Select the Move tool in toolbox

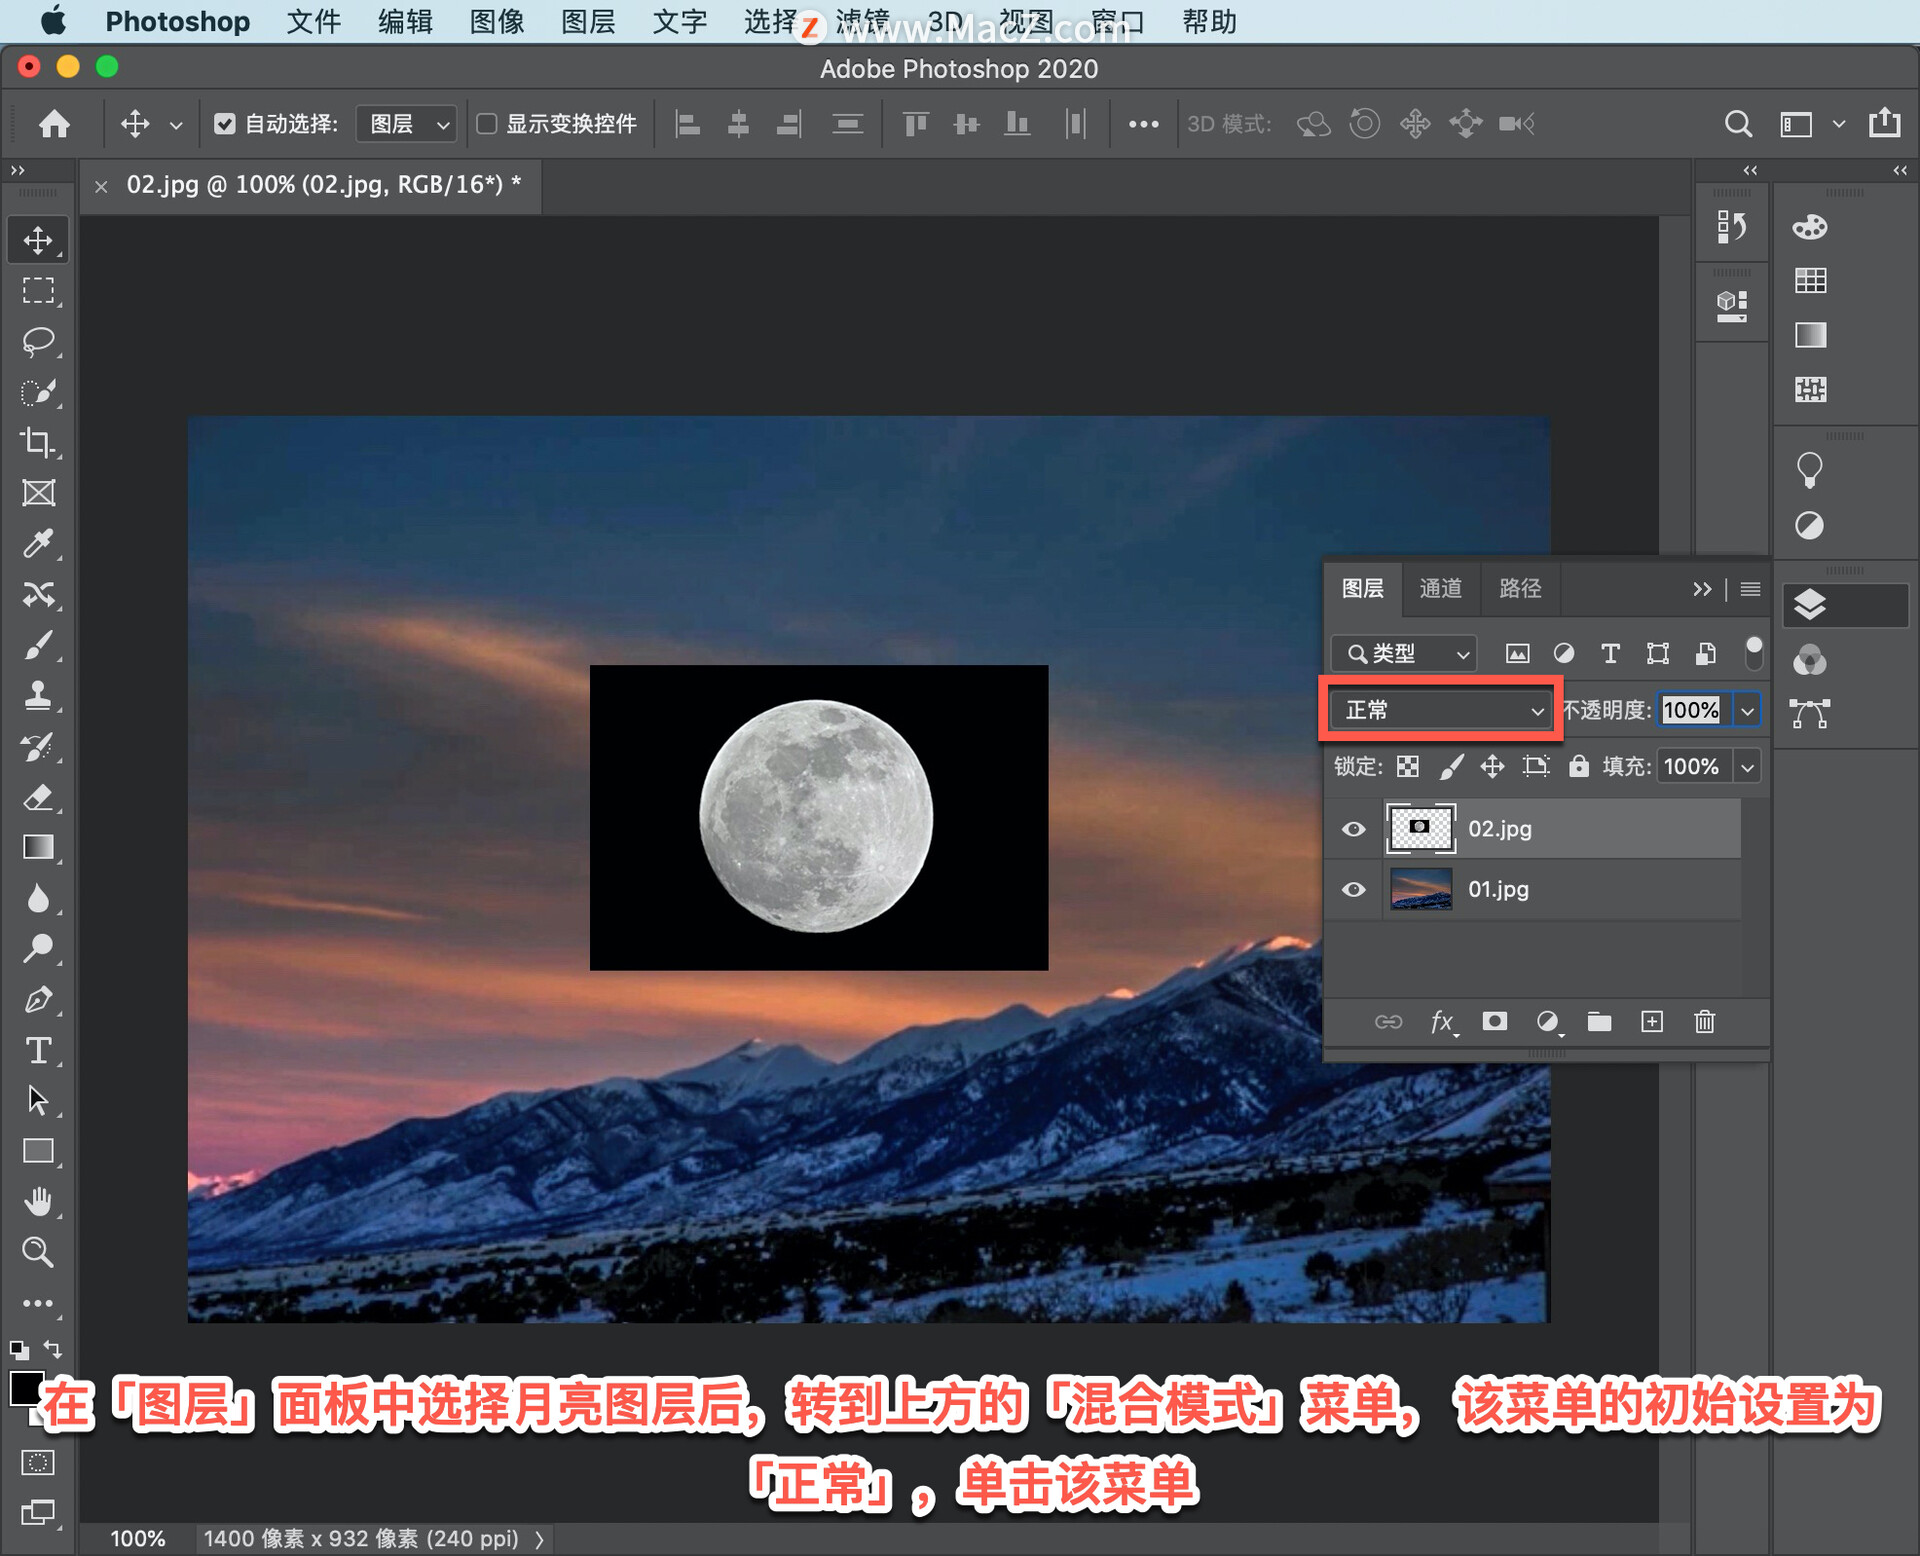coord(38,240)
